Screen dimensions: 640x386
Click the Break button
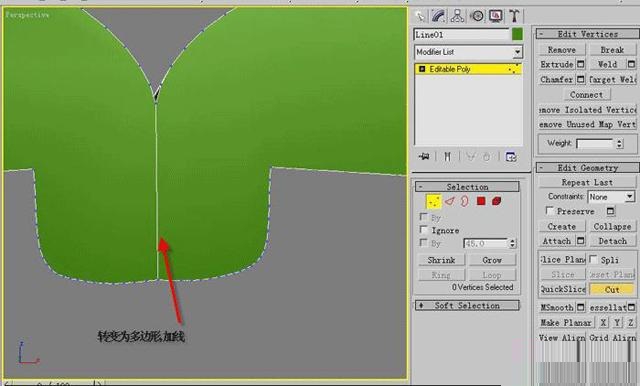coord(612,50)
